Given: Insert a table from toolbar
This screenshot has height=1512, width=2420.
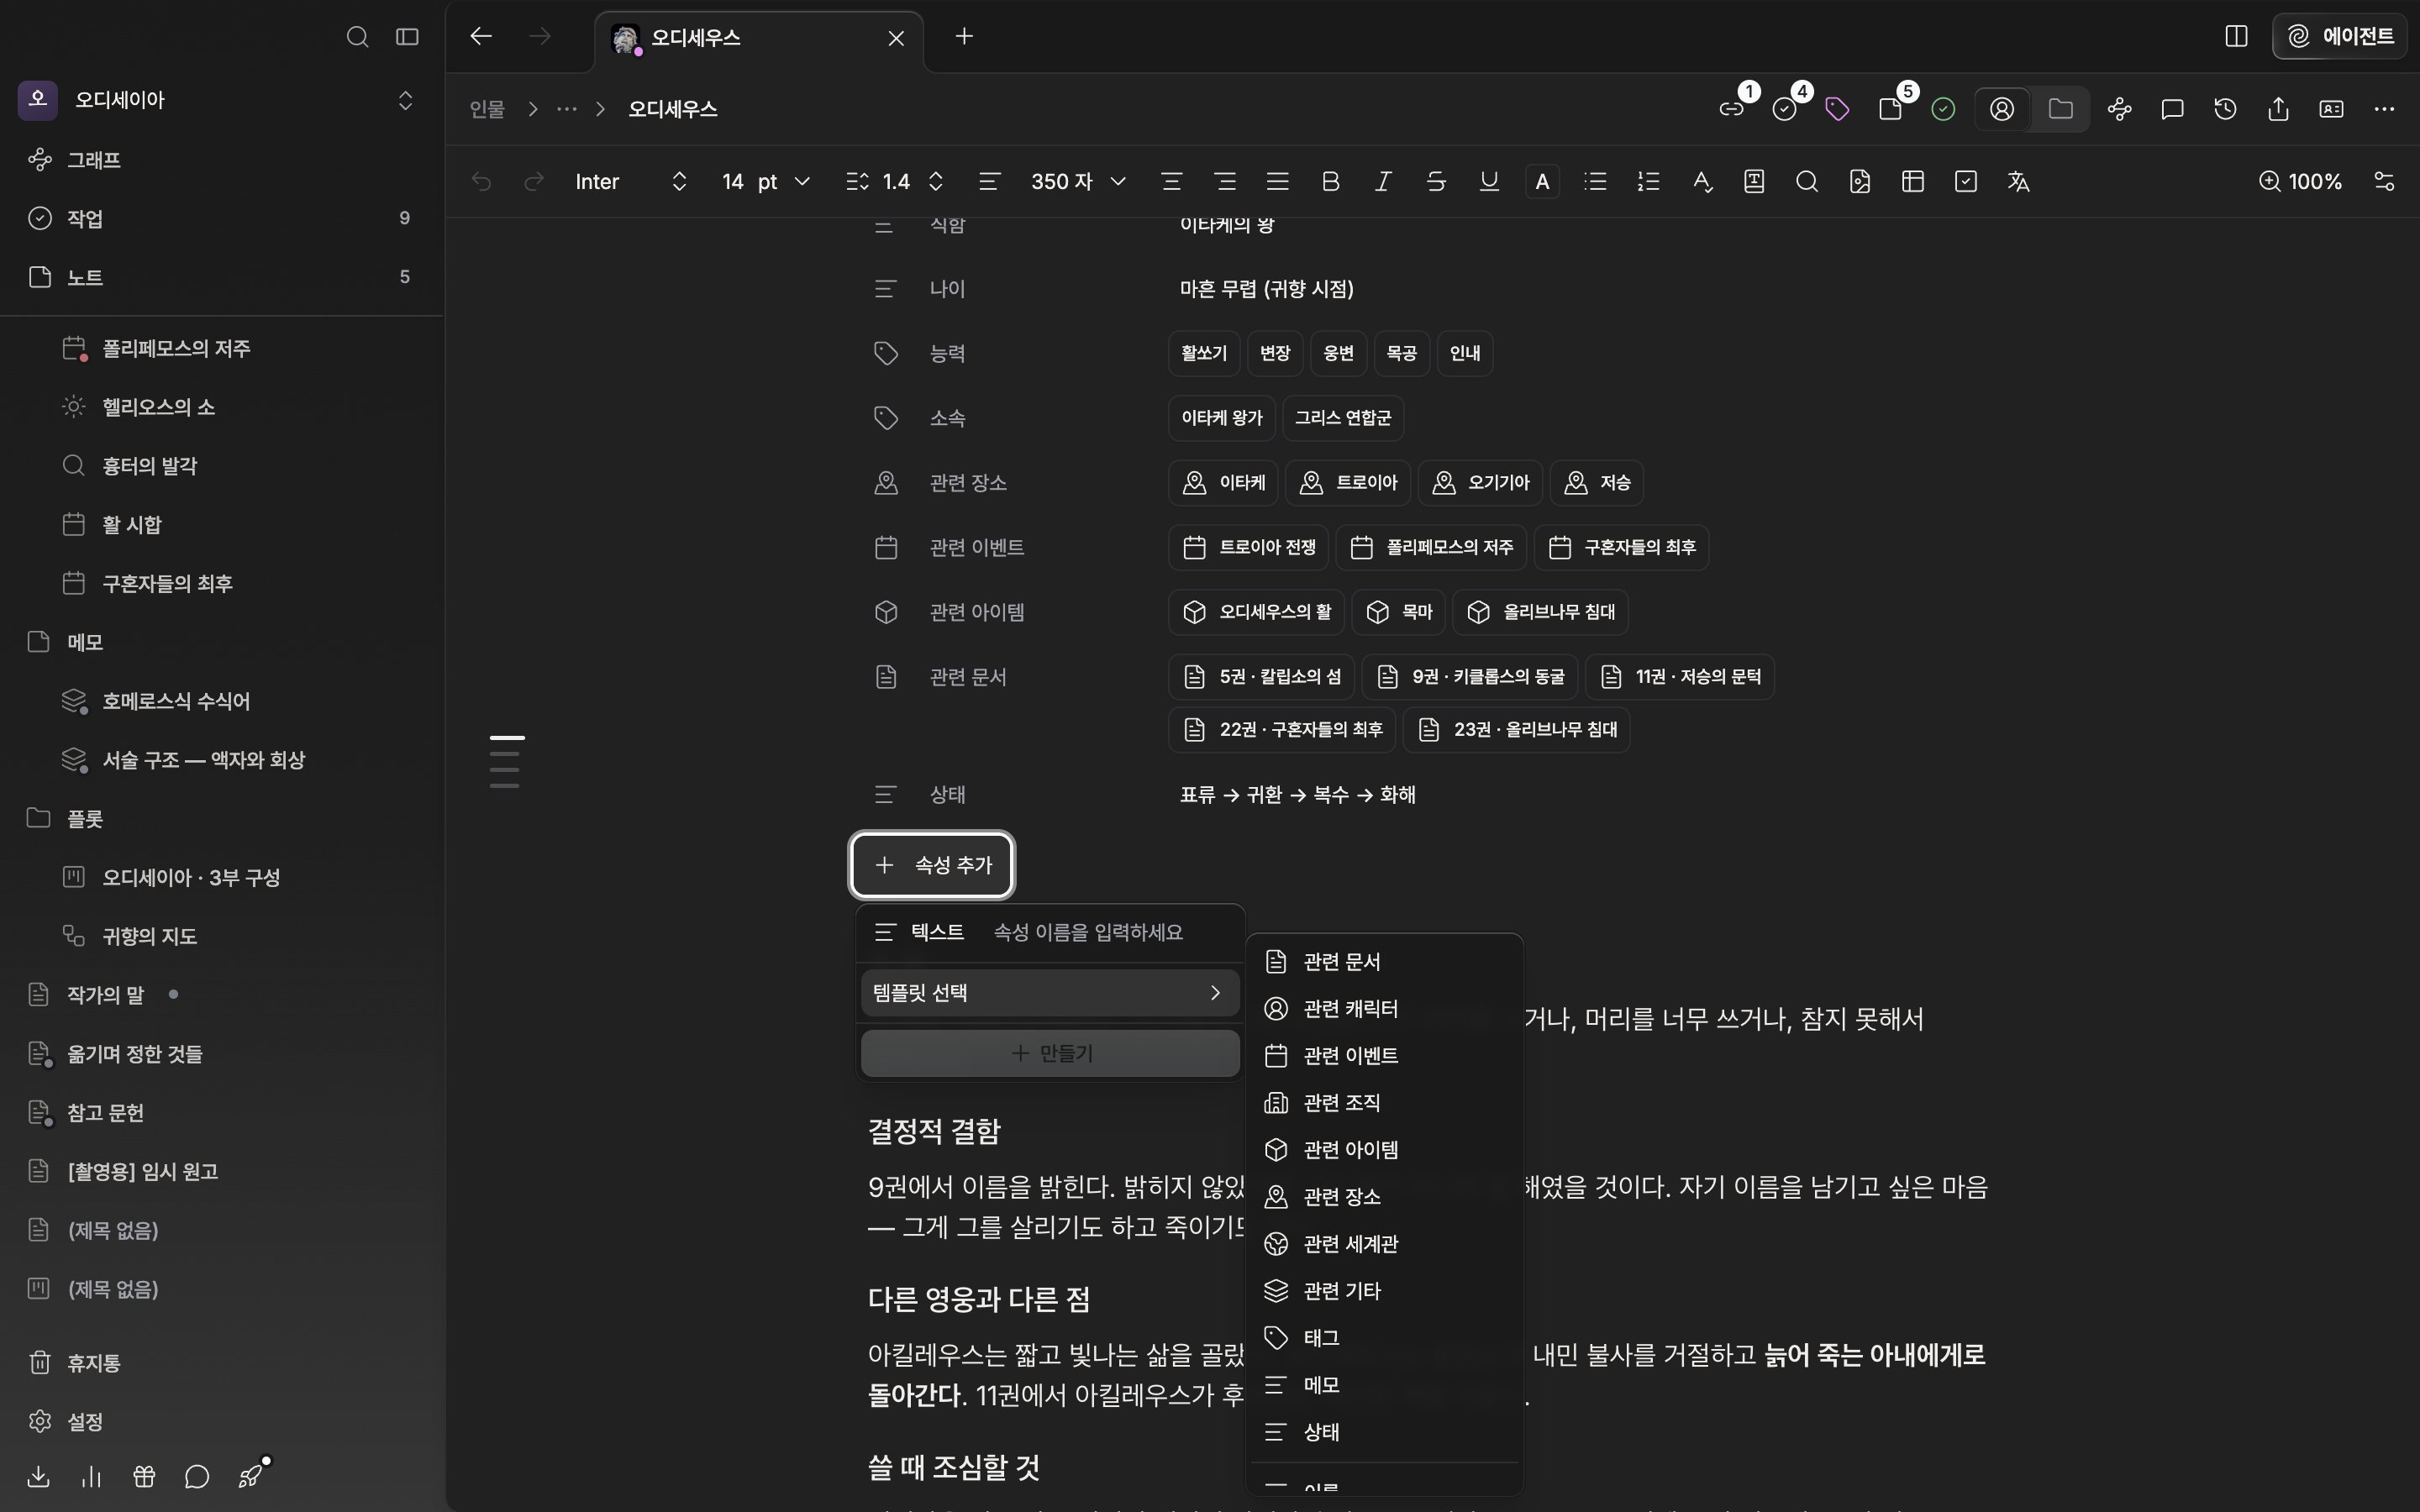Looking at the screenshot, I should click(x=1913, y=181).
